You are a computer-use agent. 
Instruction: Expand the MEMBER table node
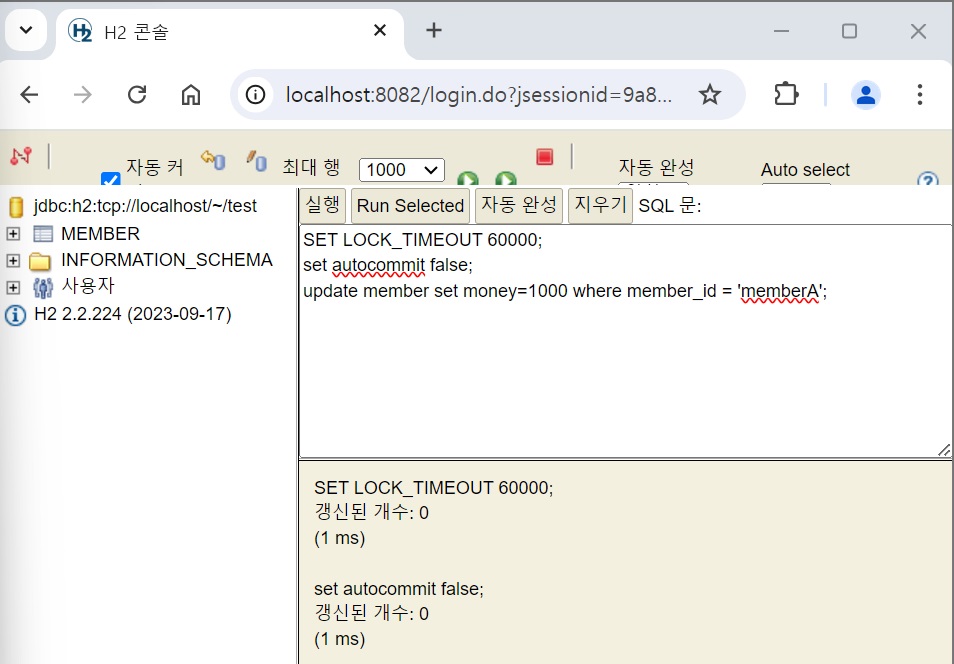(x=13, y=234)
